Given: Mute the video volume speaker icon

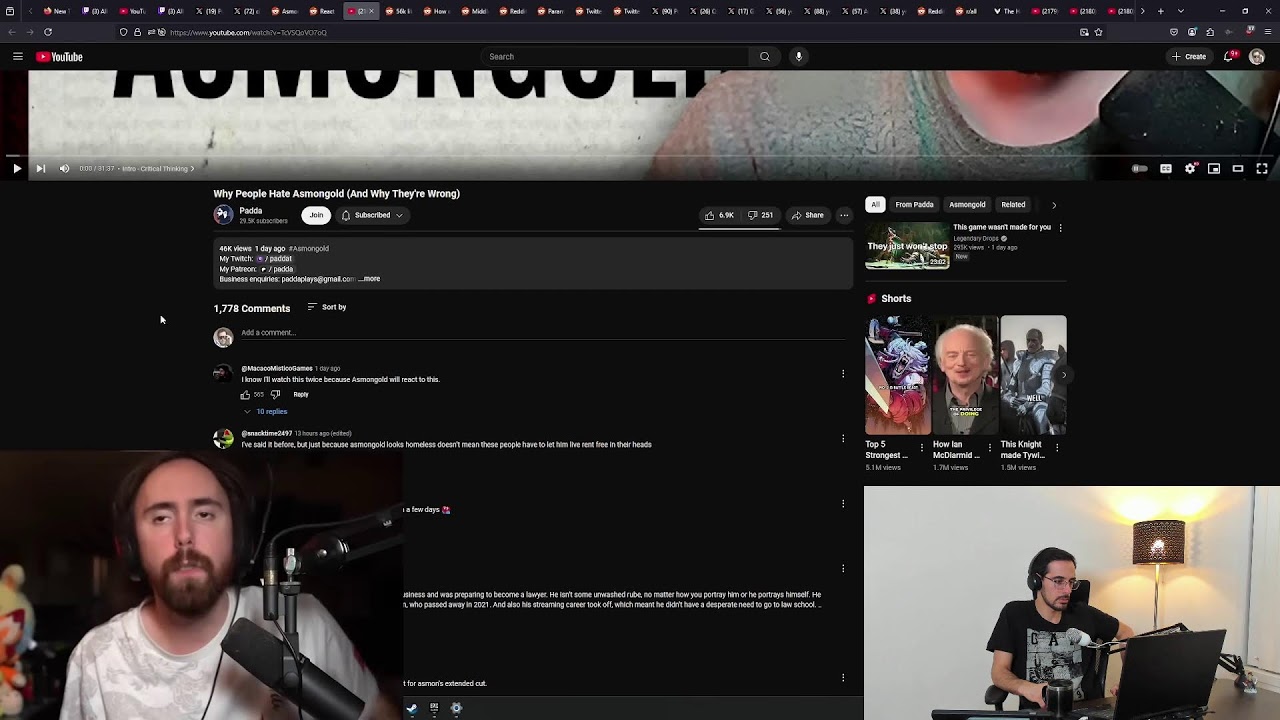Looking at the screenshot, I should 65,169.
